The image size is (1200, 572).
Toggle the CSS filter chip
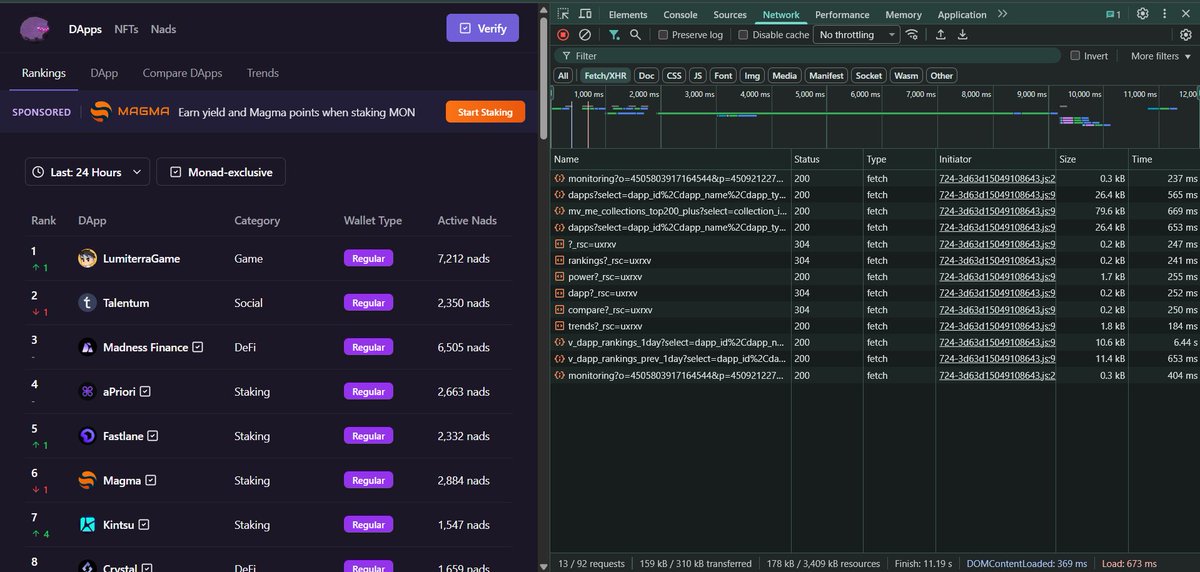(674, 75)
